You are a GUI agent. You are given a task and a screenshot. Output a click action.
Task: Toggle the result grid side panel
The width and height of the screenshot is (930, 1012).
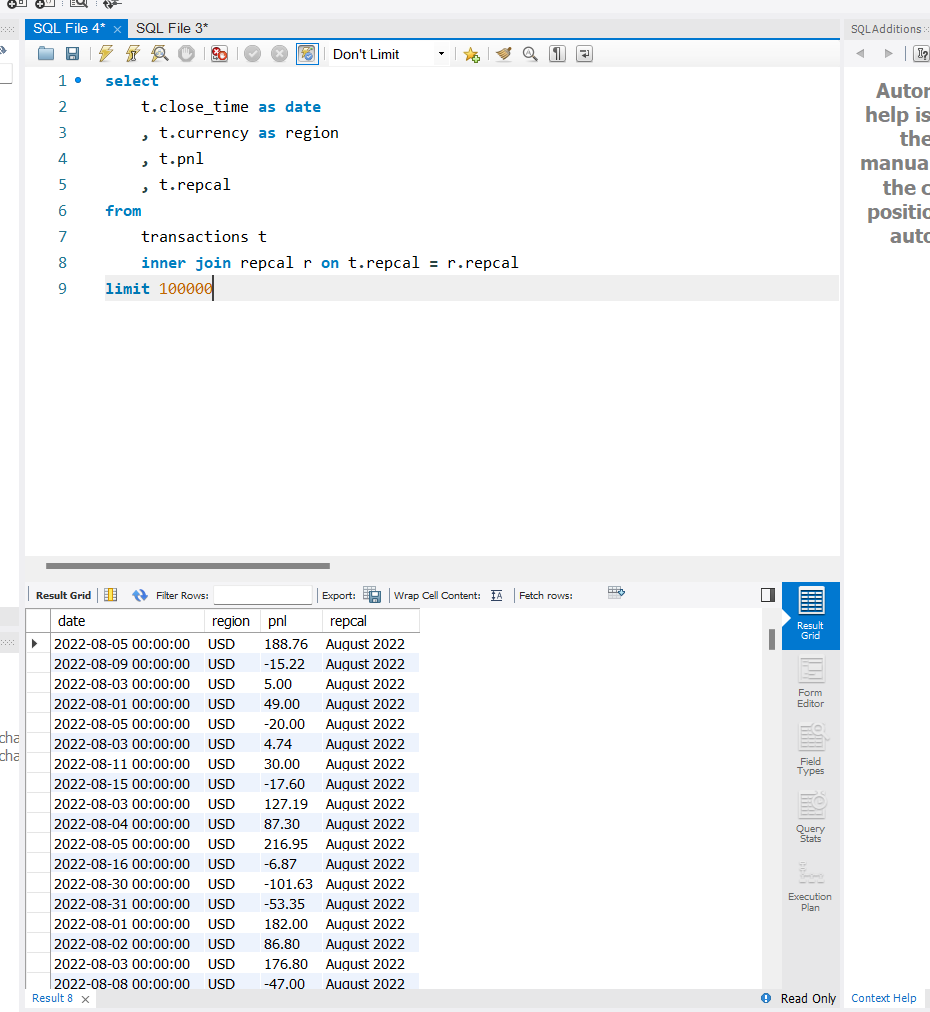click(767, 594)
